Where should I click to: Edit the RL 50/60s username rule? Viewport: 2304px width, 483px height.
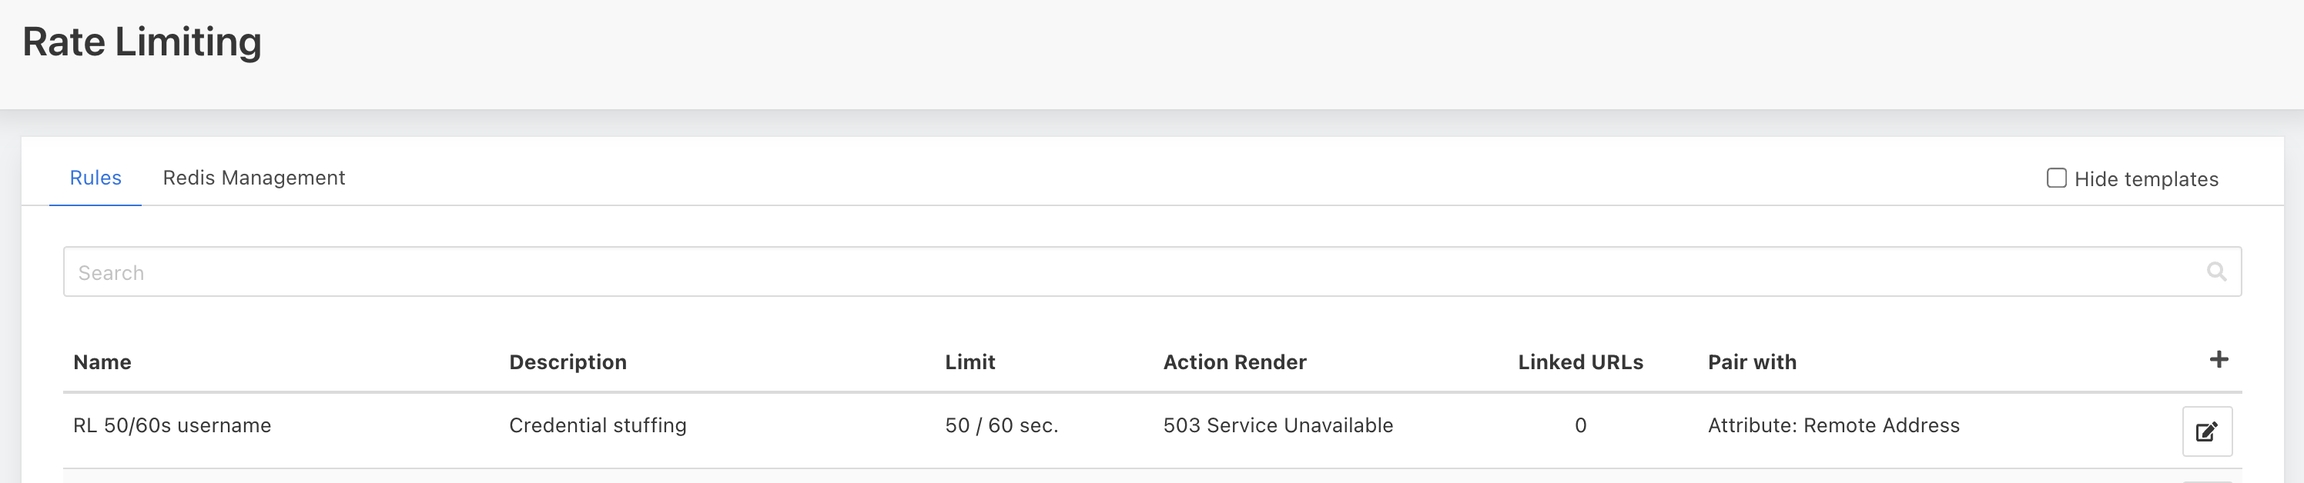[x=2206, y=431]
